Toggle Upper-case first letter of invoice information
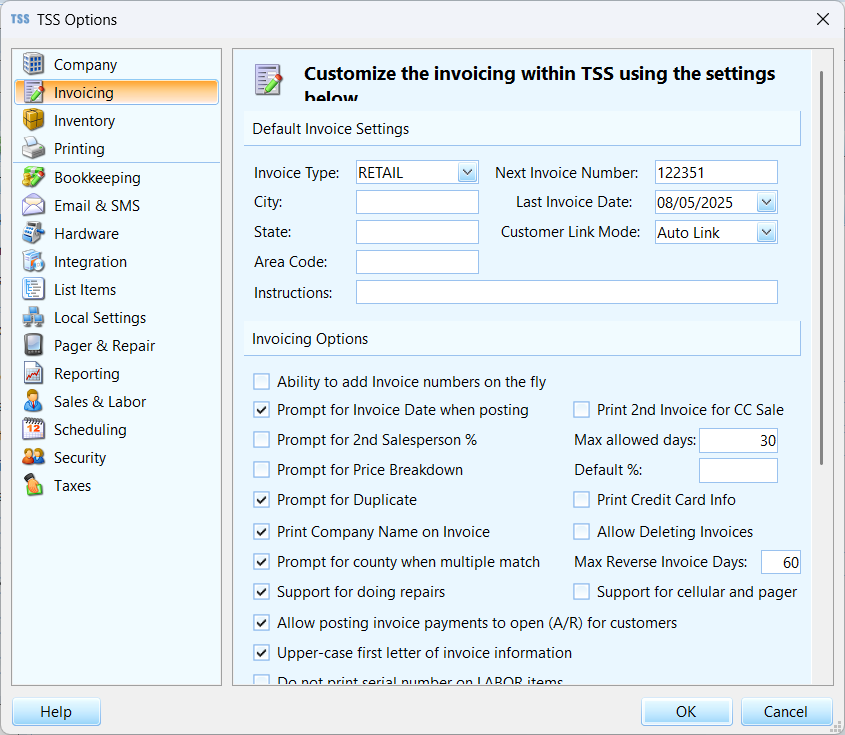Screen dimensions: 845x735 point(261,653)
